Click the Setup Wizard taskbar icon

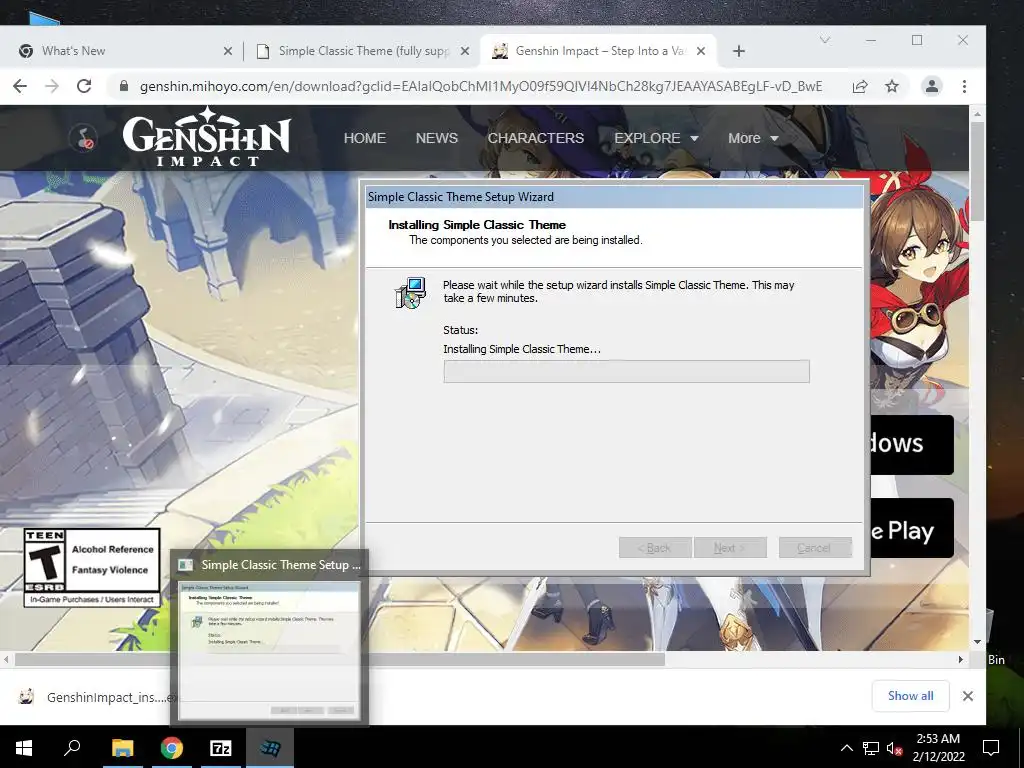(270, 748)
